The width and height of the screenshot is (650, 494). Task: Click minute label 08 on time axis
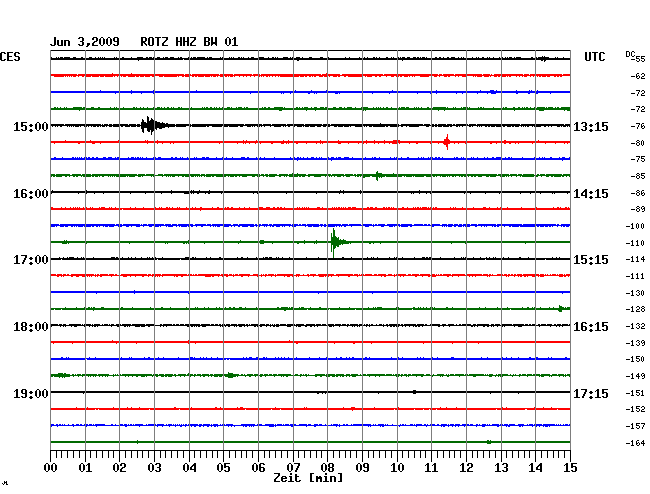pos(327,468)
